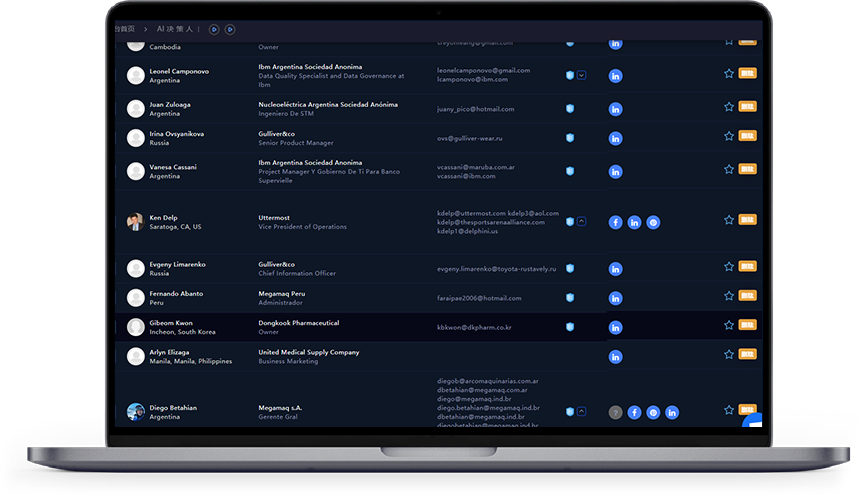
Task: Click the email juany_pico@hotmail.com
Action: [x=476, y=109]
